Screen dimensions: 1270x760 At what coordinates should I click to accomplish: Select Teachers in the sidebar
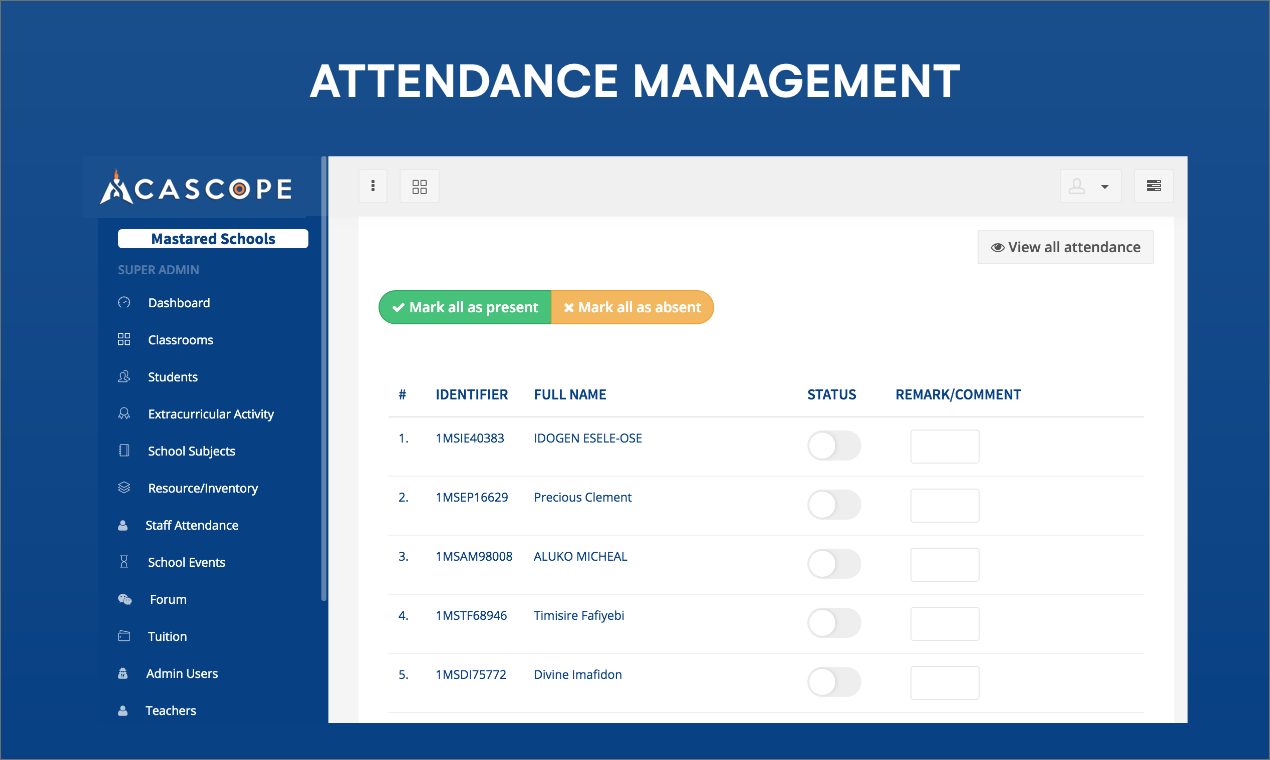coord(171,710)
